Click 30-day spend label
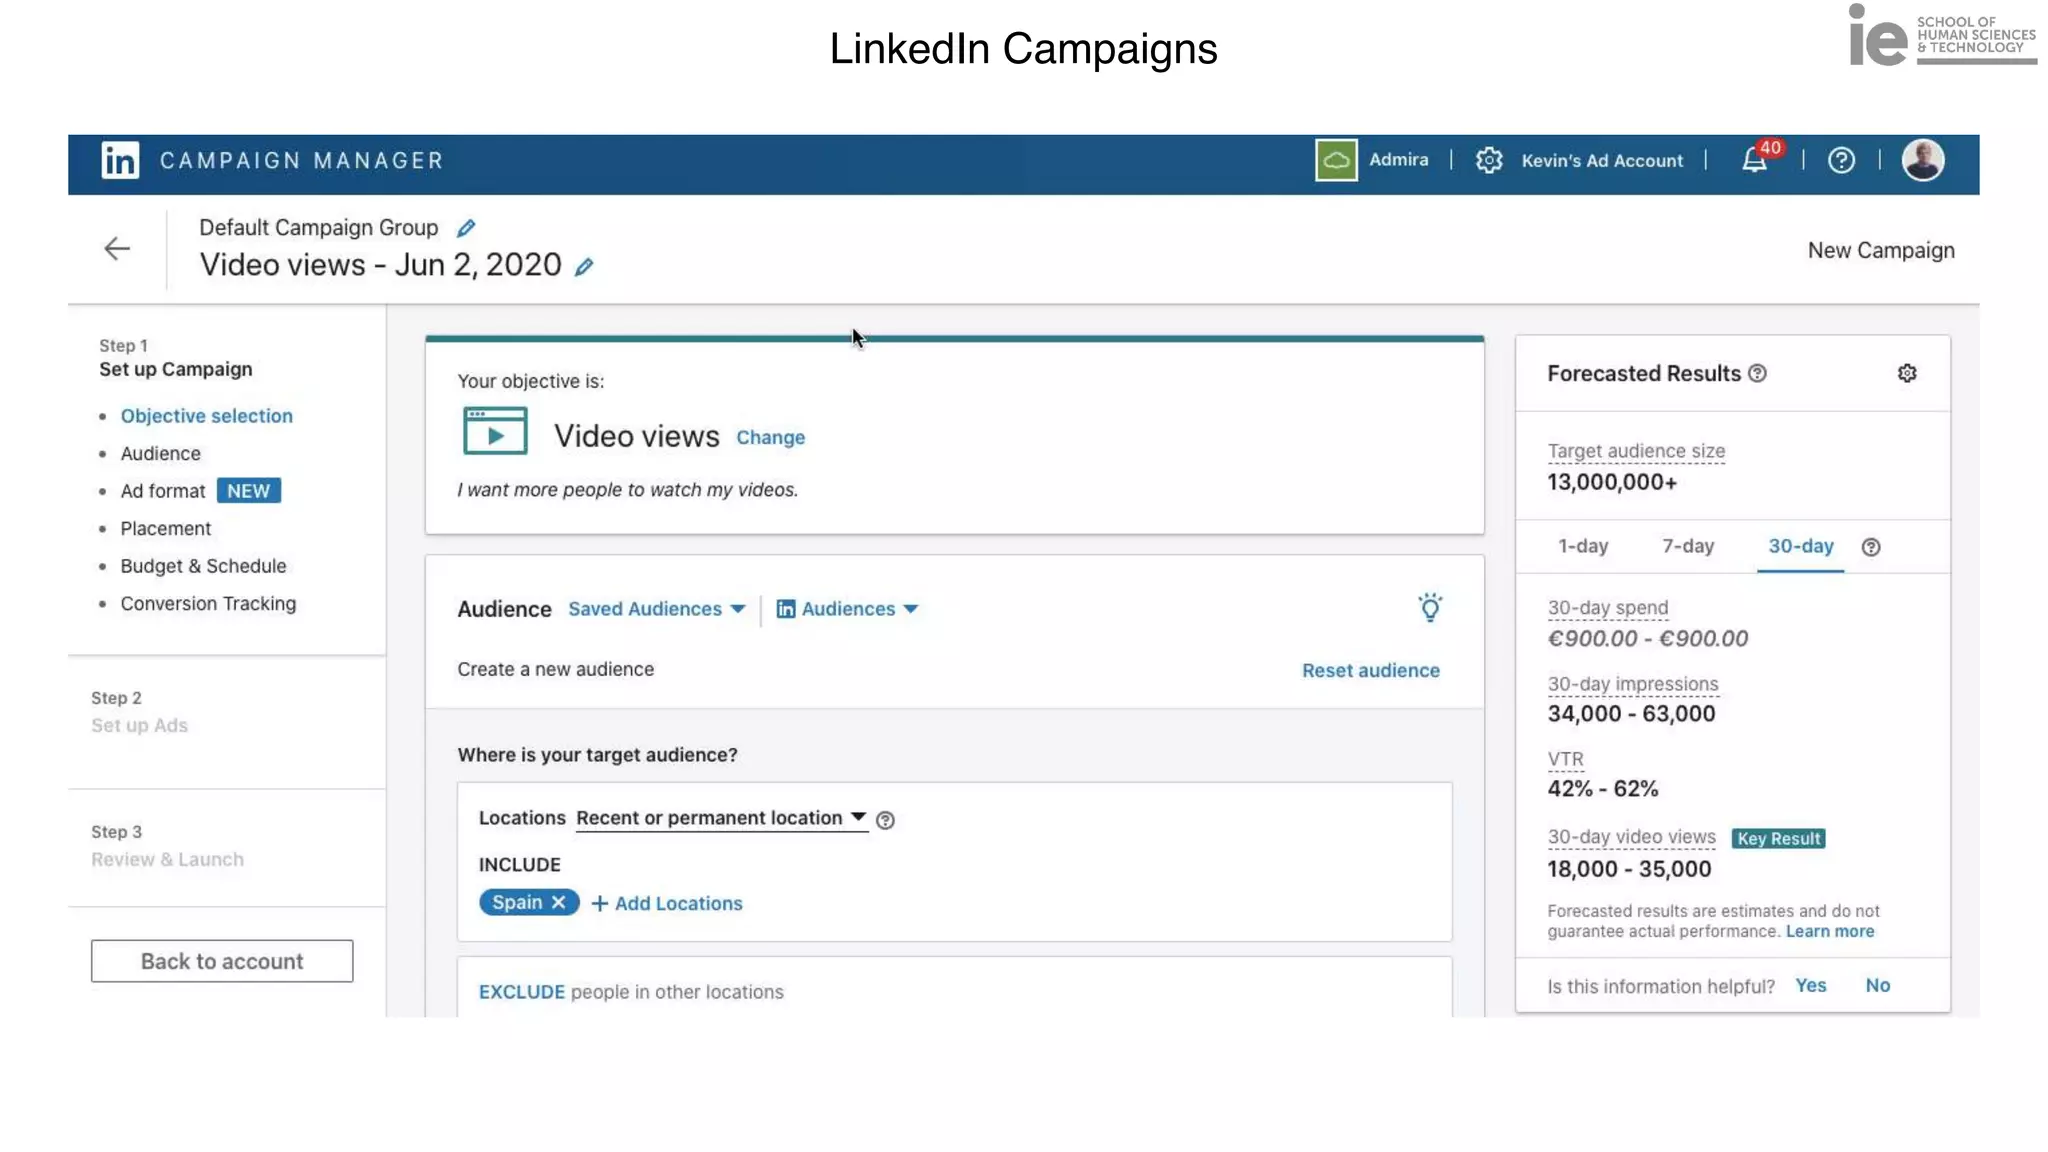The height and width of the screenshot is (1152, 2048). click(1608, 608)
